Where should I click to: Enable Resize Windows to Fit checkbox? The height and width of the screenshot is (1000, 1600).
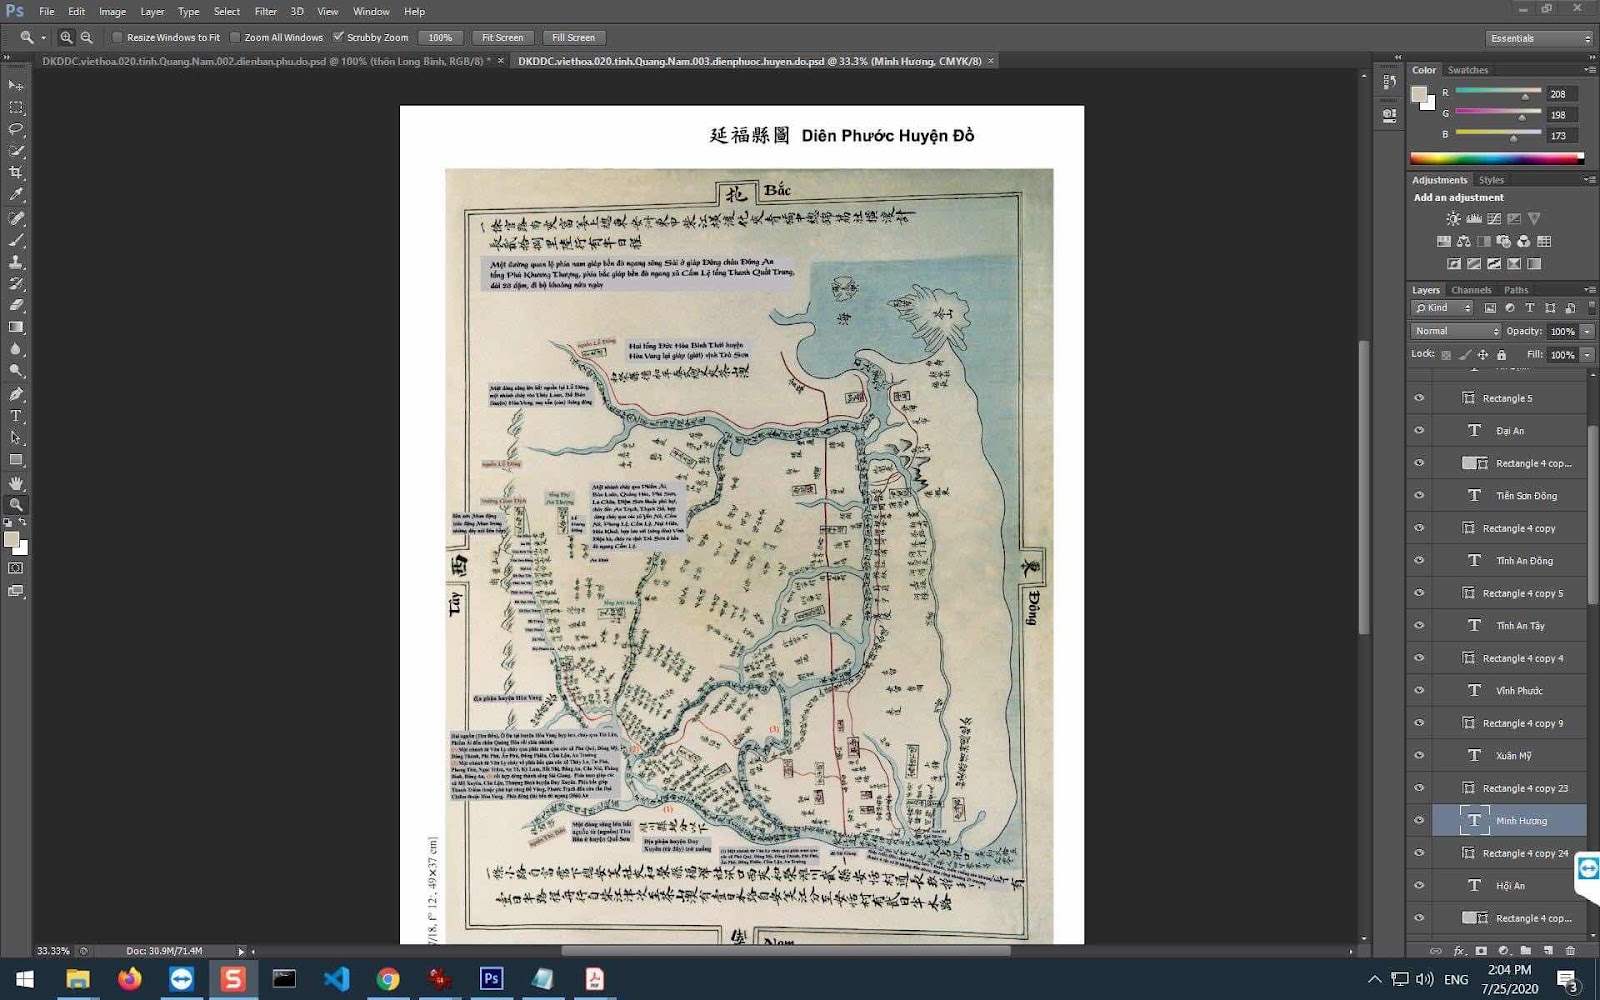(x=117, y=37)
